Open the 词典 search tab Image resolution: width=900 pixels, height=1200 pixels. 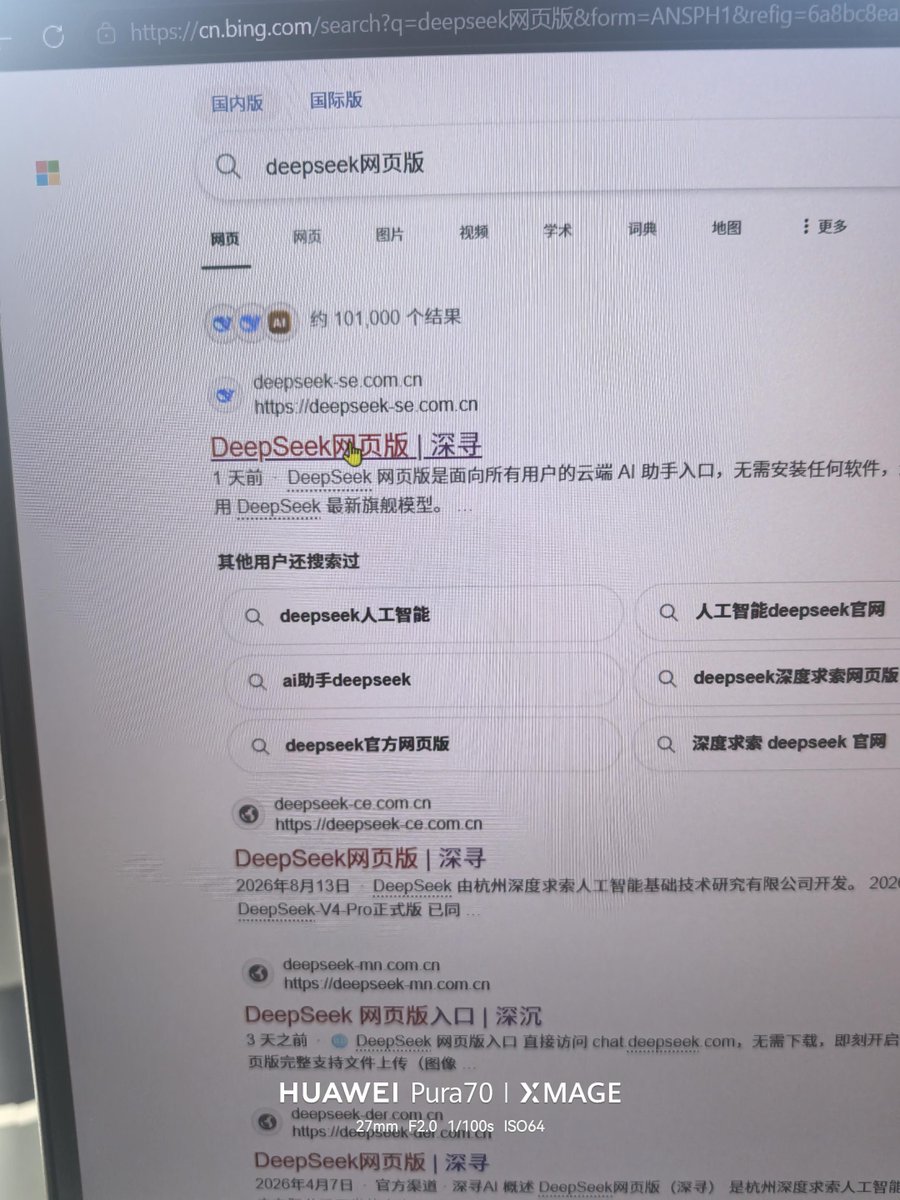(x=643, y=229)
